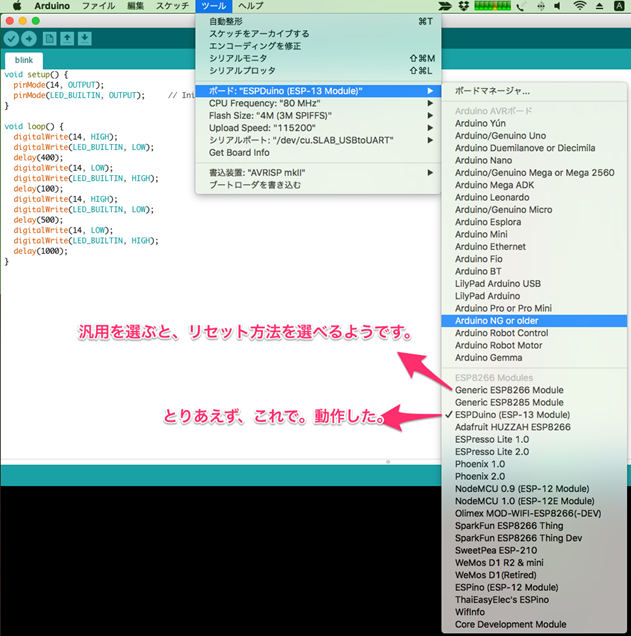Click the Open sketch icon

pyautogui.click(x=67, y=38)
